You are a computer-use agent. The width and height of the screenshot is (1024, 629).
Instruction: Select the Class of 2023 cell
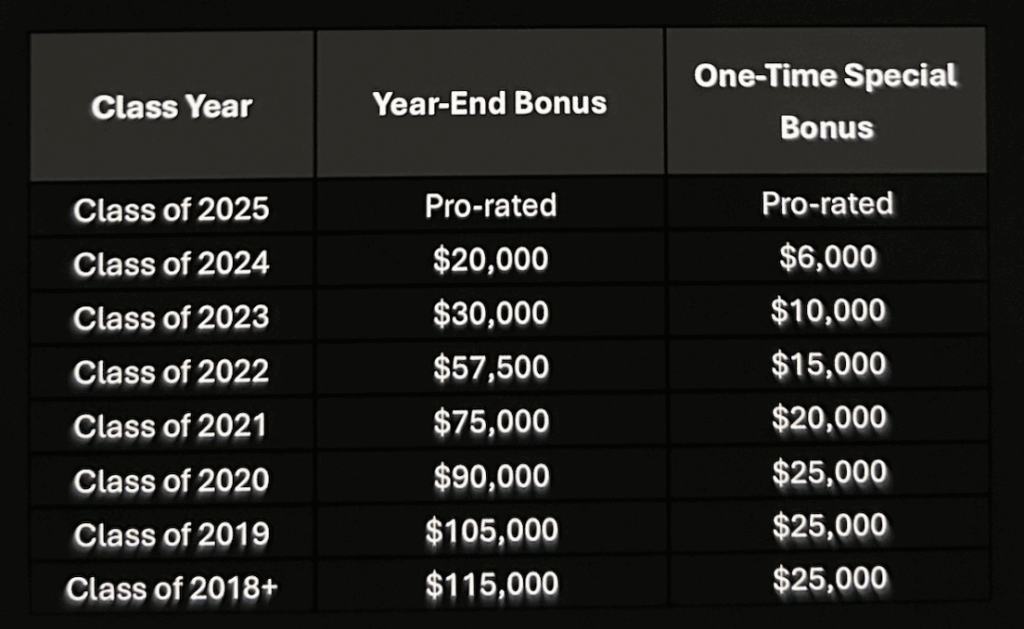[171, 318]
